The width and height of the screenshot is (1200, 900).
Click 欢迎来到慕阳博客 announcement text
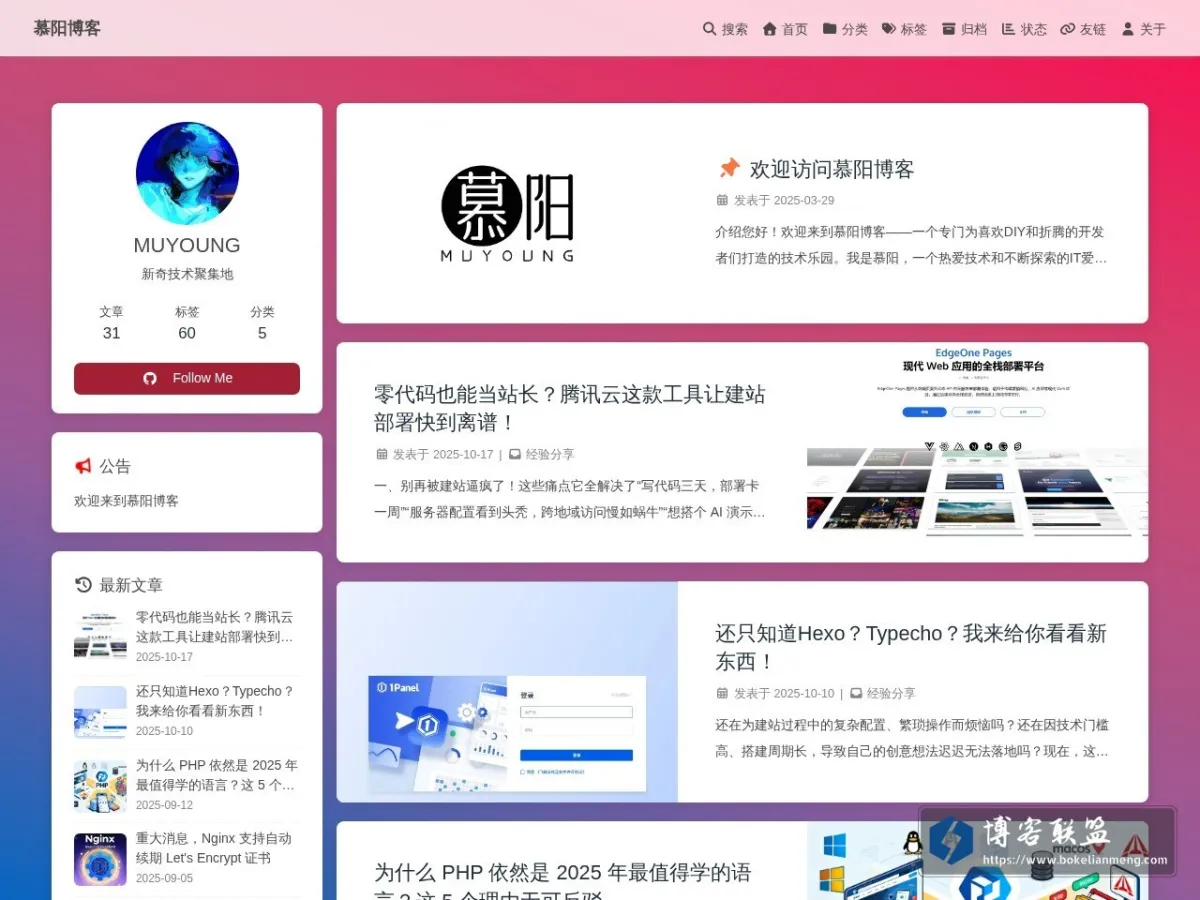pyautogui.click(x=126, y=501)
